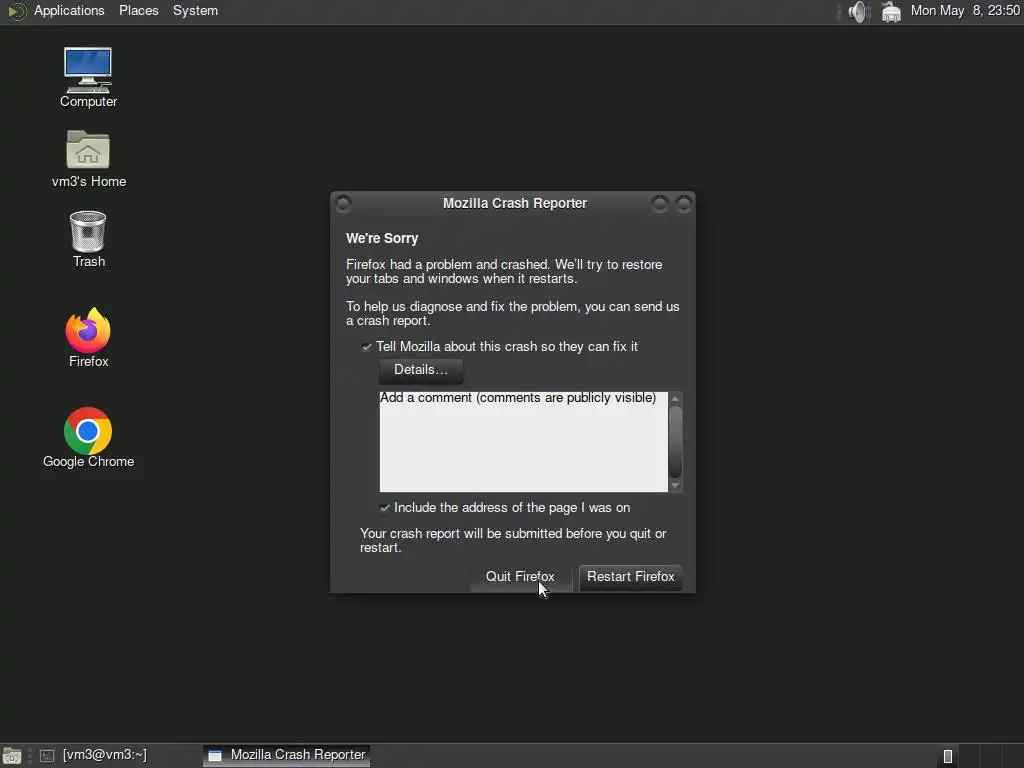Click the Mozilla Crash Reporter title bar text

tap(515, 204)
